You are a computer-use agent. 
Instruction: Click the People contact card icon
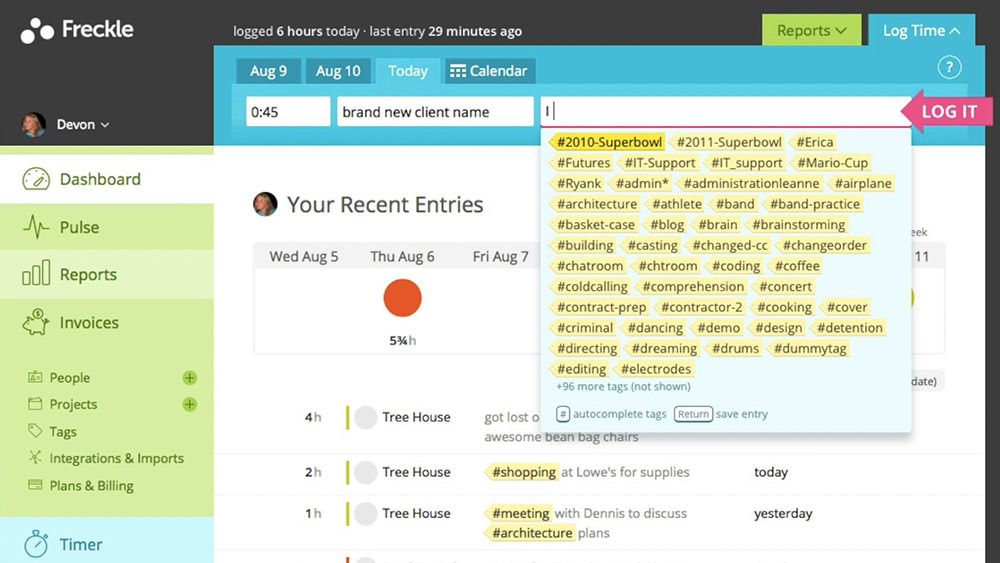tap(35, 377)
